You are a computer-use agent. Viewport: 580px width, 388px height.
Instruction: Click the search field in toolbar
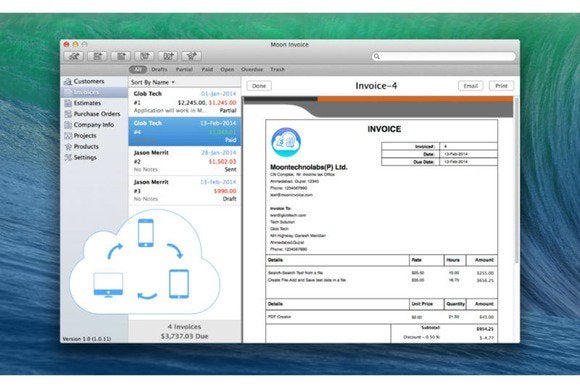pos(444,56)
